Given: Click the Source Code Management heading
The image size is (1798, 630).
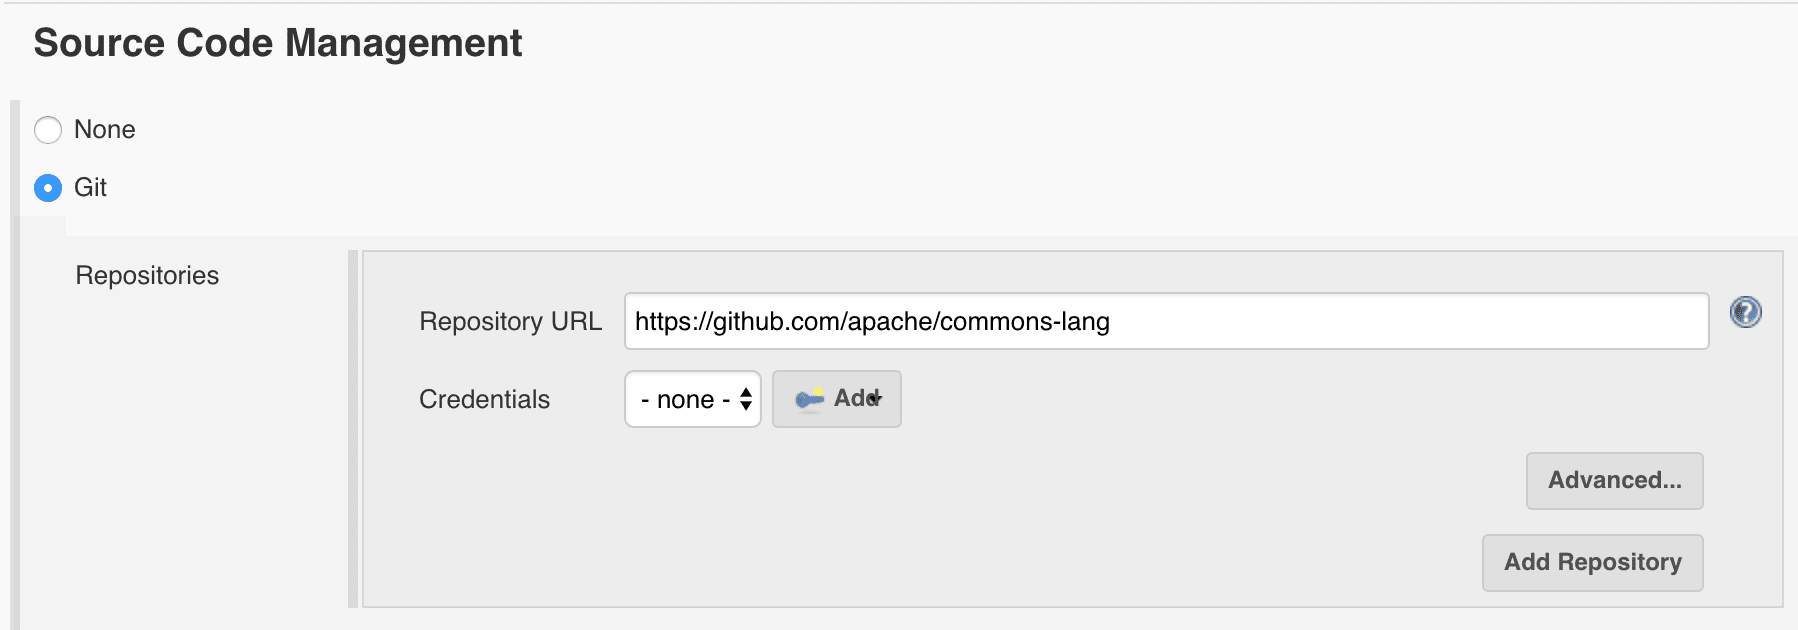Looking at the screenshot, I should pos(278,43).
